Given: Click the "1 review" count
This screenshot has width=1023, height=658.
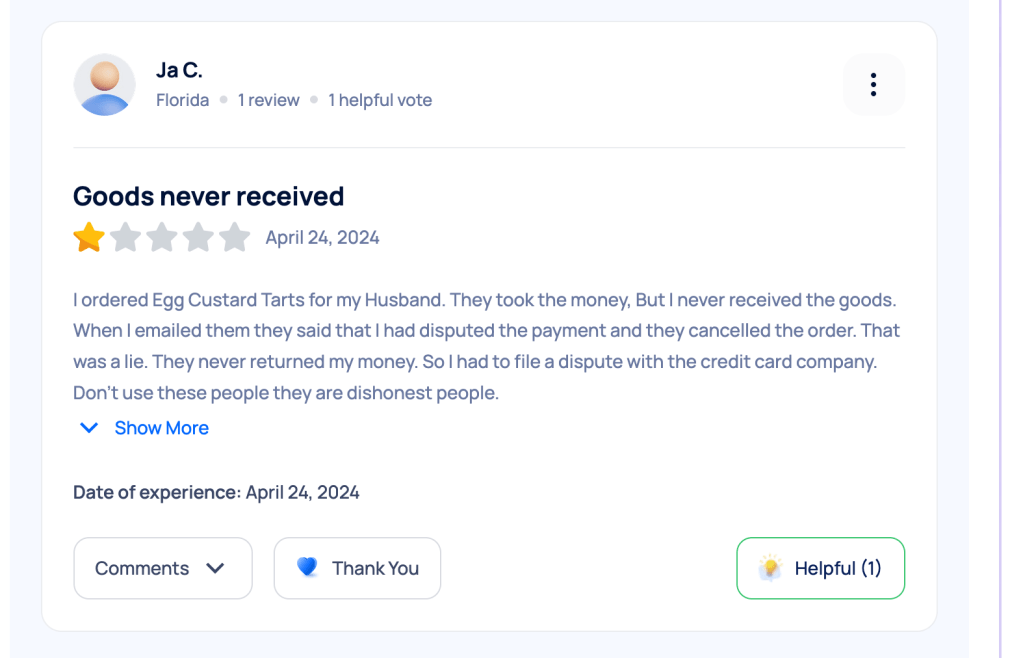Looking at the screenshot, I should pos(268,100).
